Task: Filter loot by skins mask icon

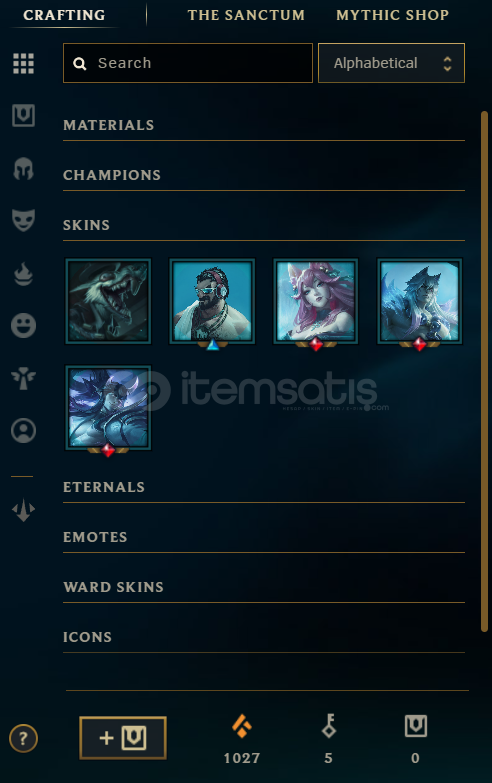Action: 23,220
